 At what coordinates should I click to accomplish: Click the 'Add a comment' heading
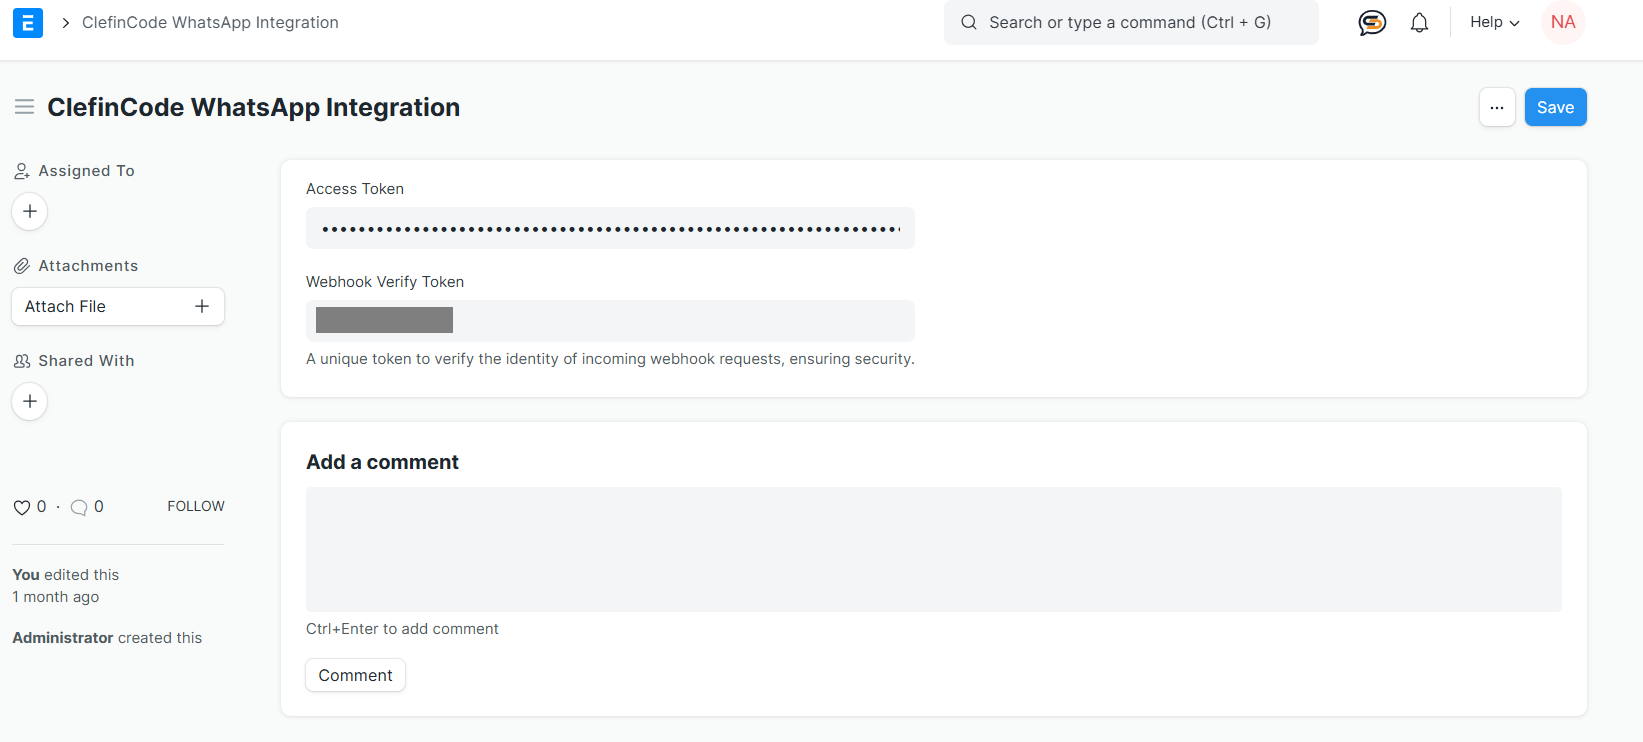pos(382,462)
